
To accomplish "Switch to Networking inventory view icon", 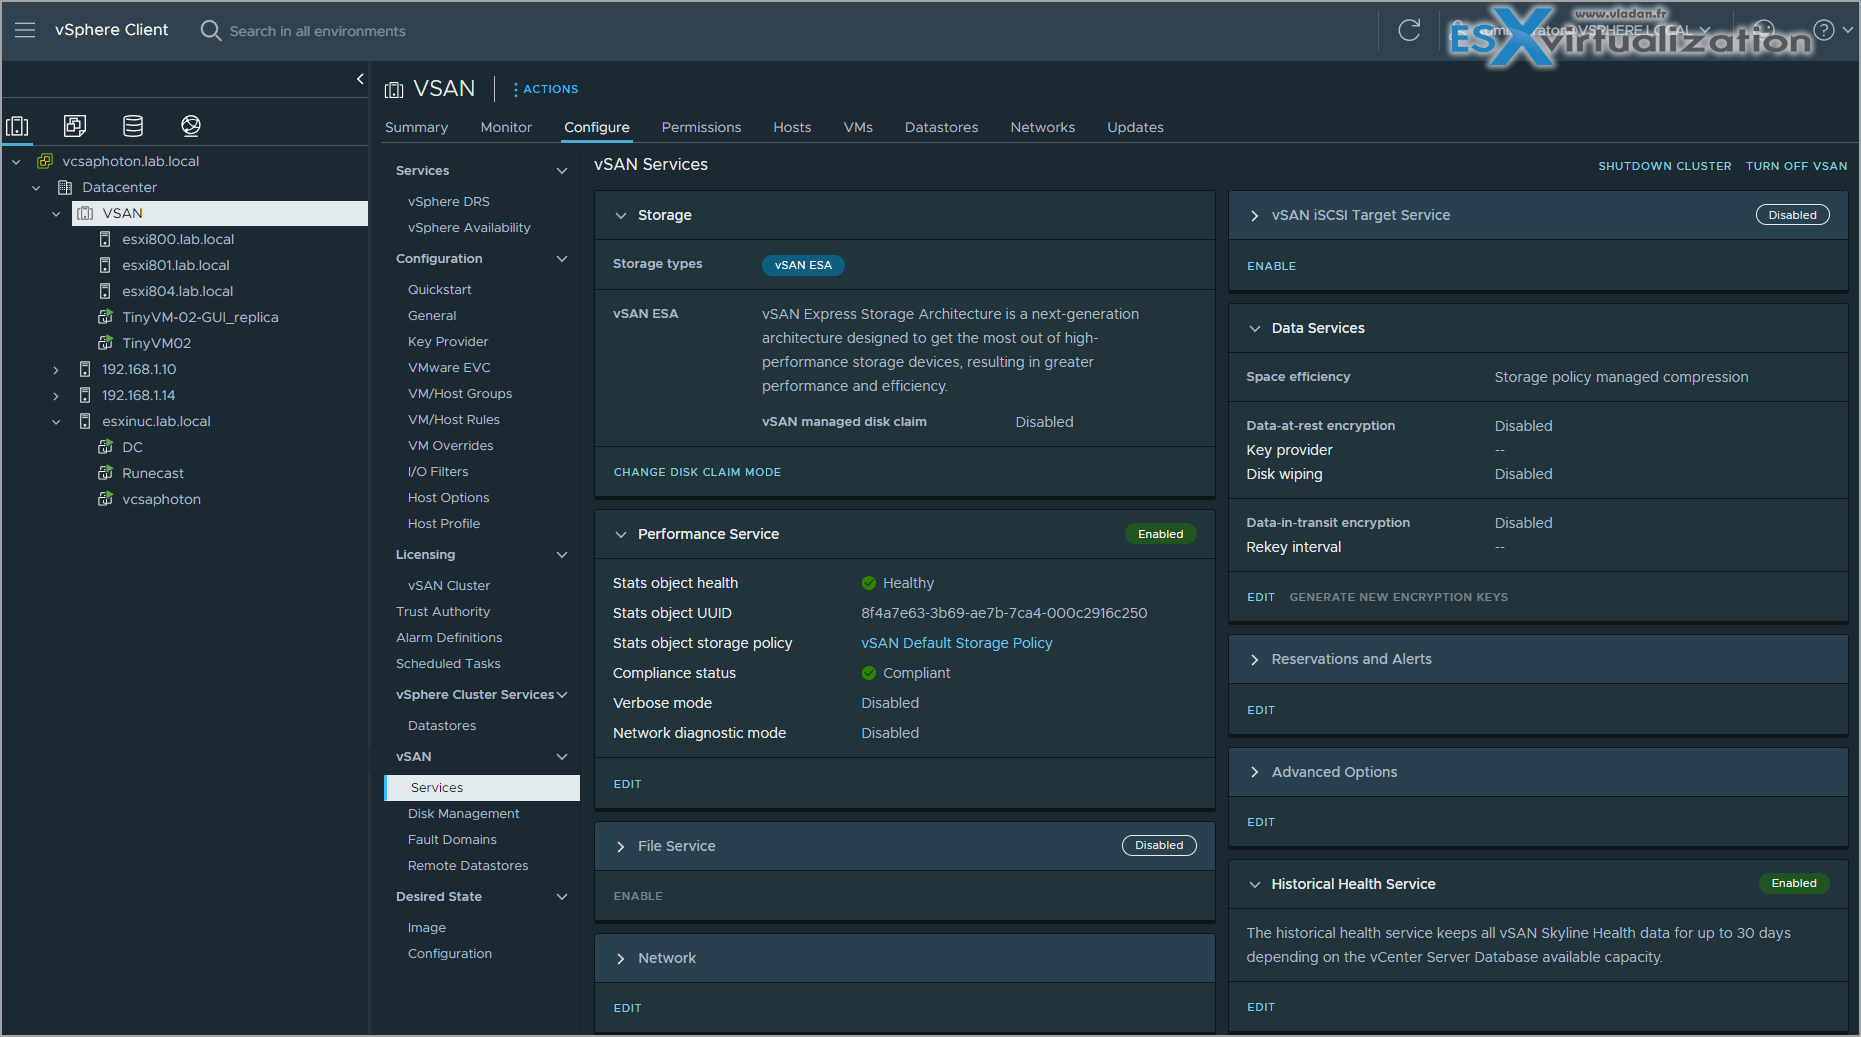I will point(191,125).
